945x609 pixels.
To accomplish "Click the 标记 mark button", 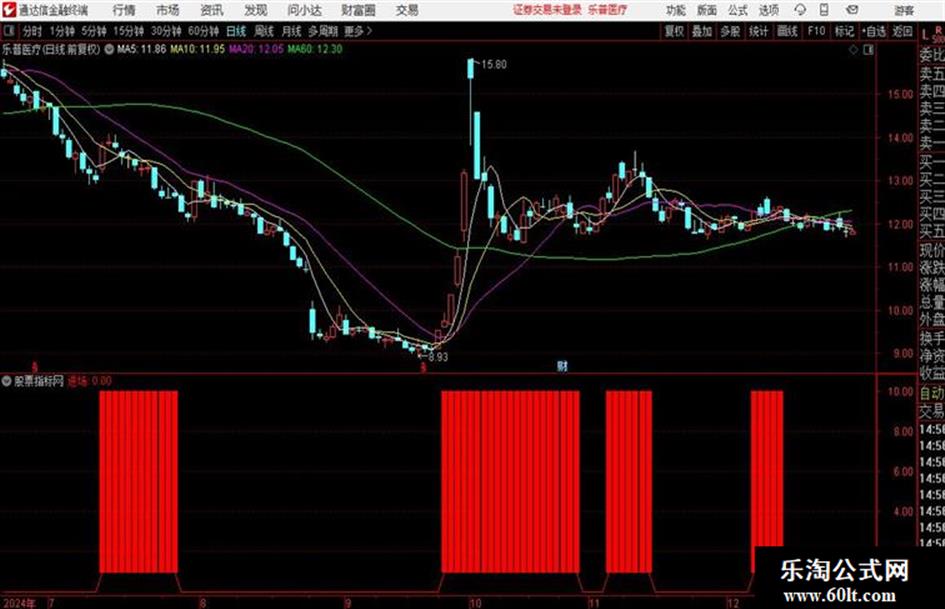I will point(844,31).
